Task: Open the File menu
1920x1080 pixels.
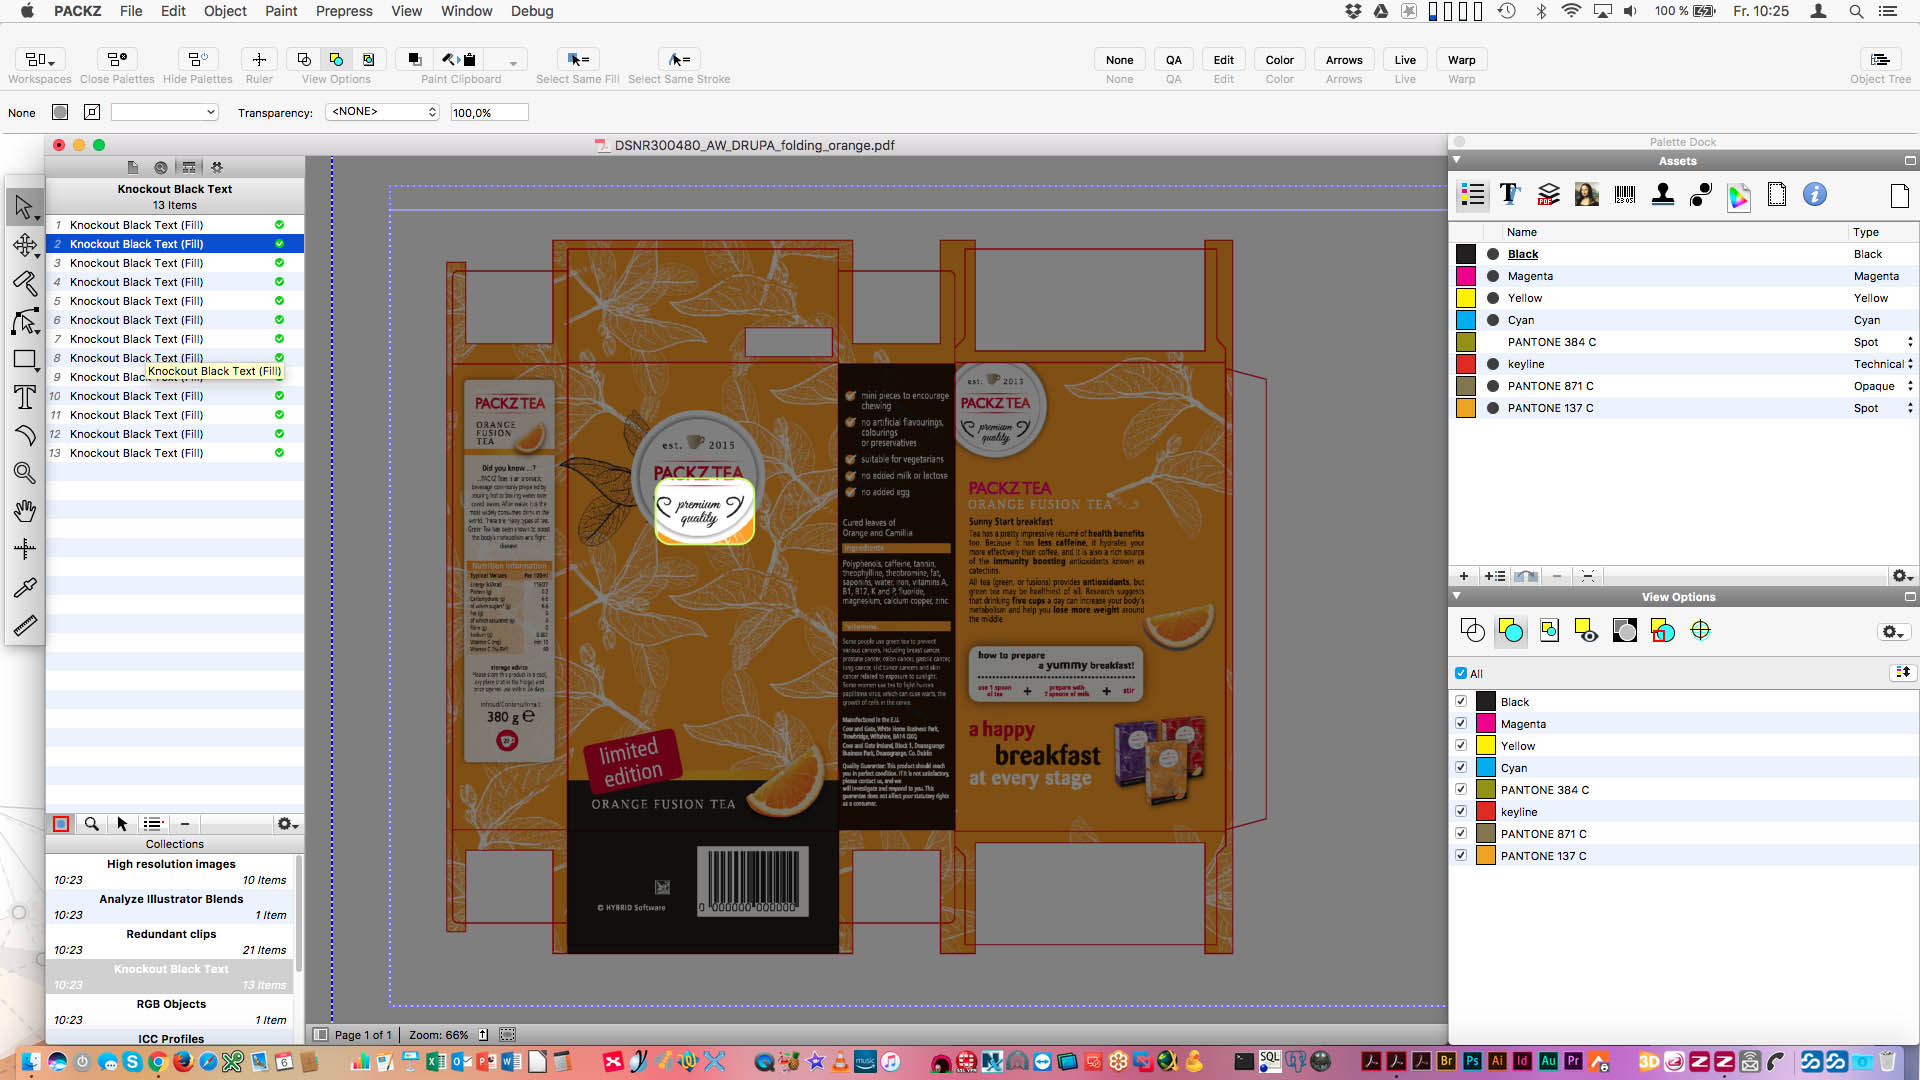Action: pyautogui.click(x=131, y=11)
